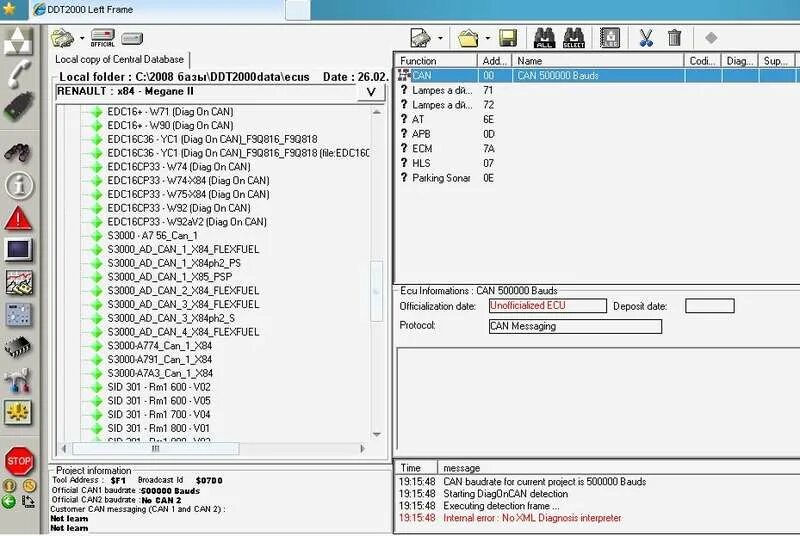Click the Sup.. column header

777,61
